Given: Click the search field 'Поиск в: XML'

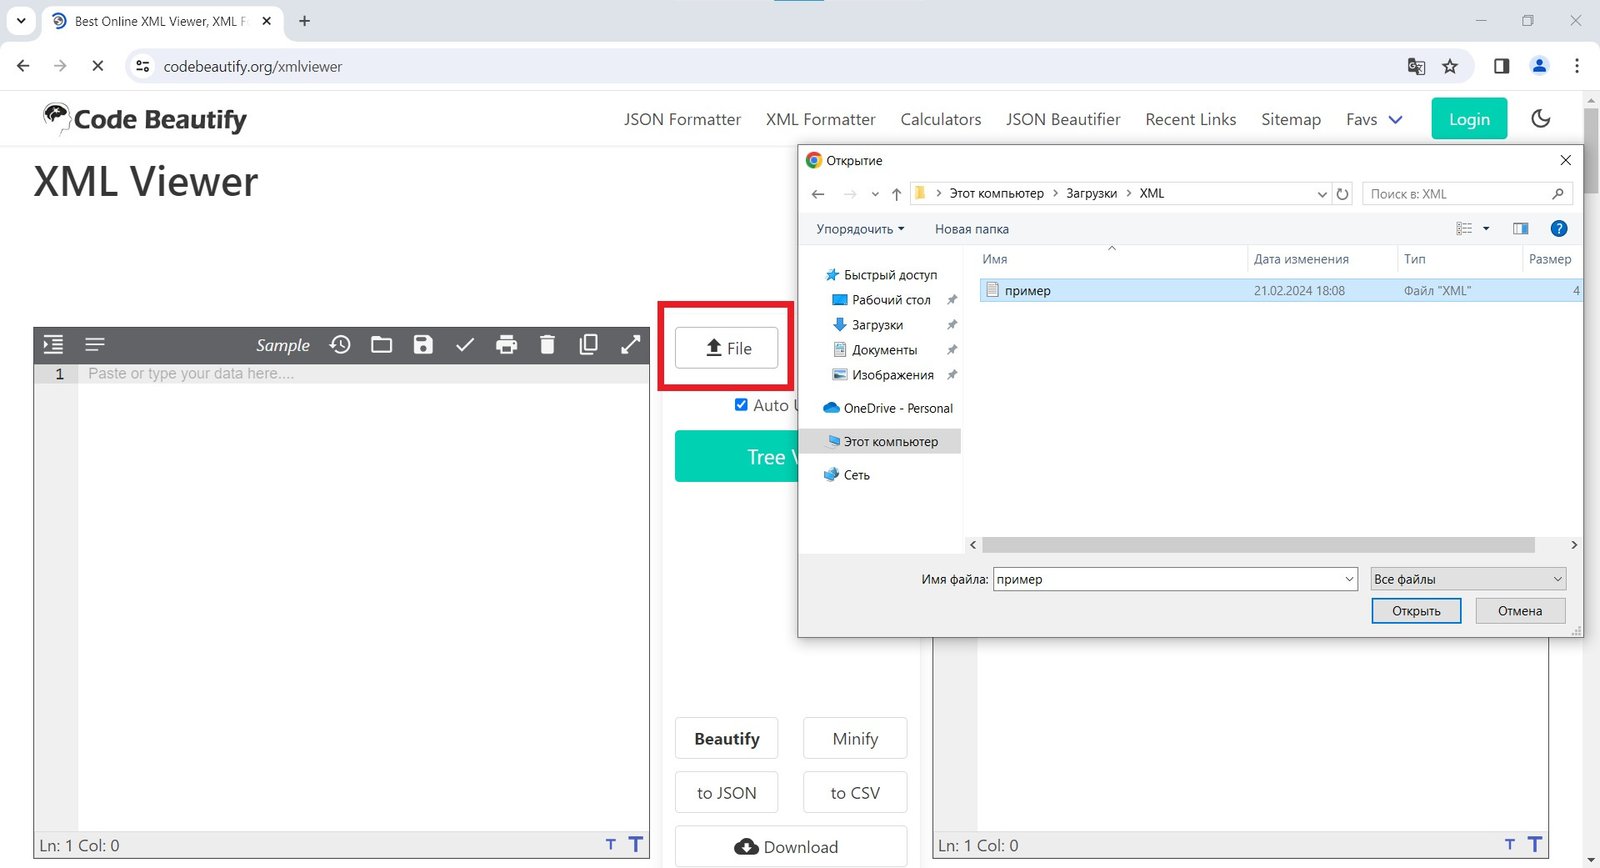Looking at the screenshot, I should [x=1467, y=194].
